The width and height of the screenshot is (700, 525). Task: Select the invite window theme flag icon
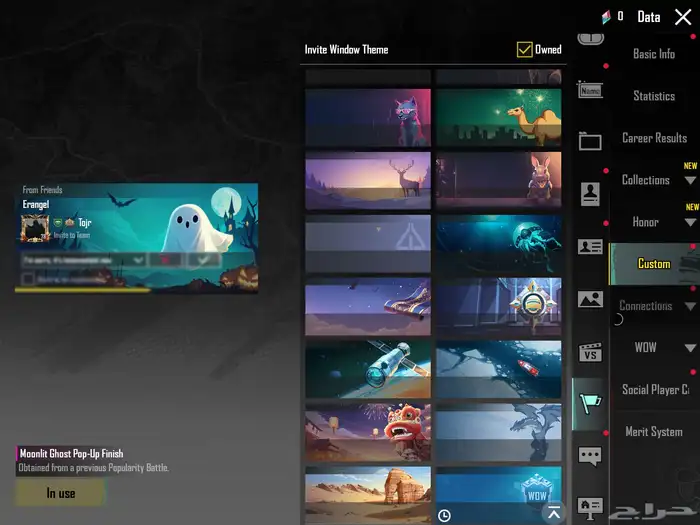point(590,404)
